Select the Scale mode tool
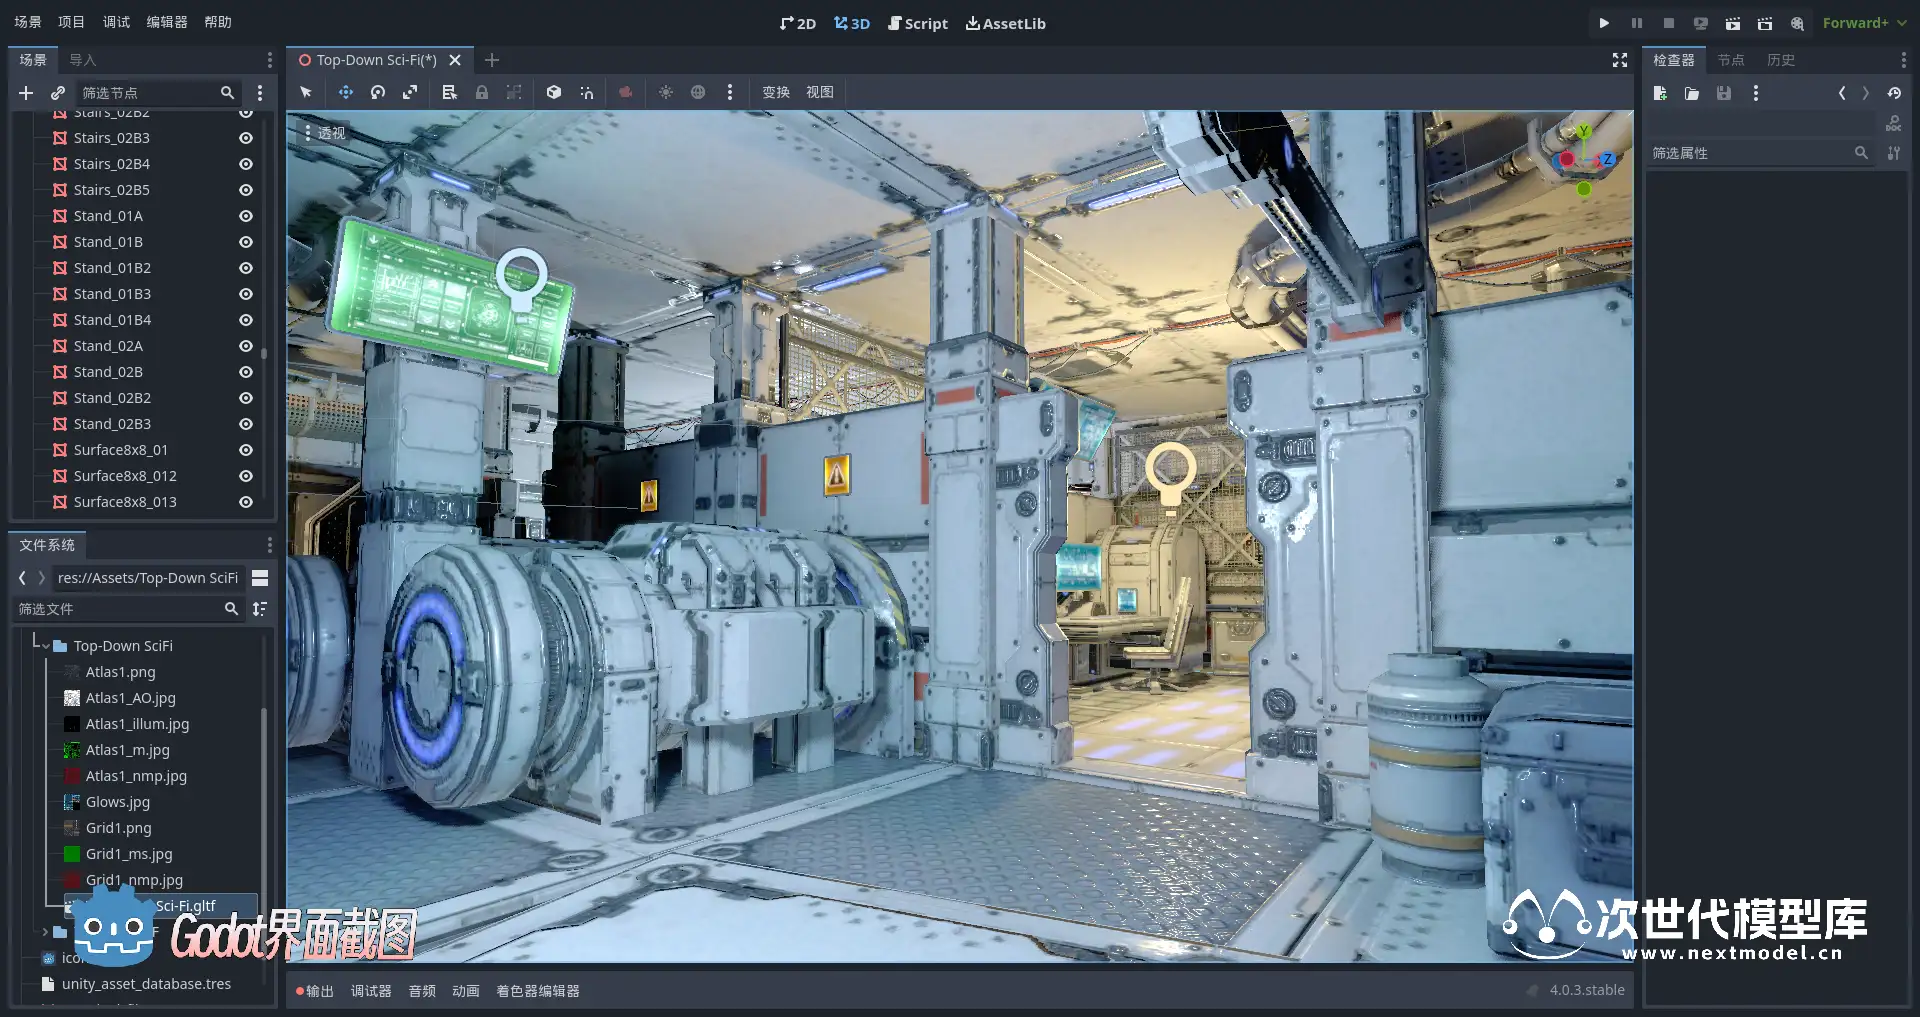Screen dimensions: 1920x1017 pos(410,92)
